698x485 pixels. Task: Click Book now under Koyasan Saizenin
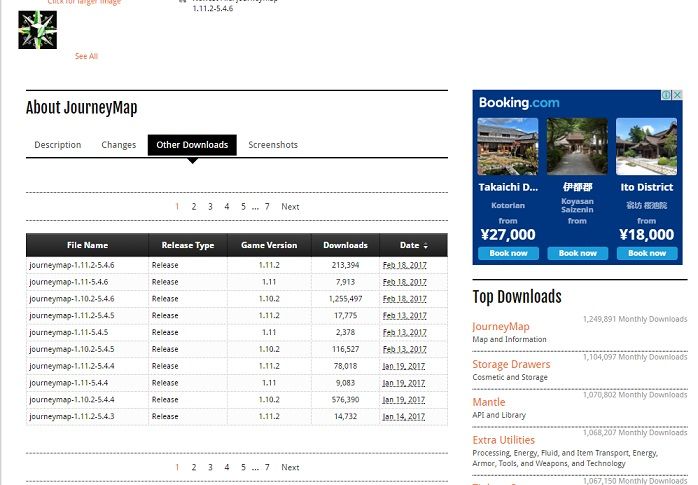click(x=577, y=253)
